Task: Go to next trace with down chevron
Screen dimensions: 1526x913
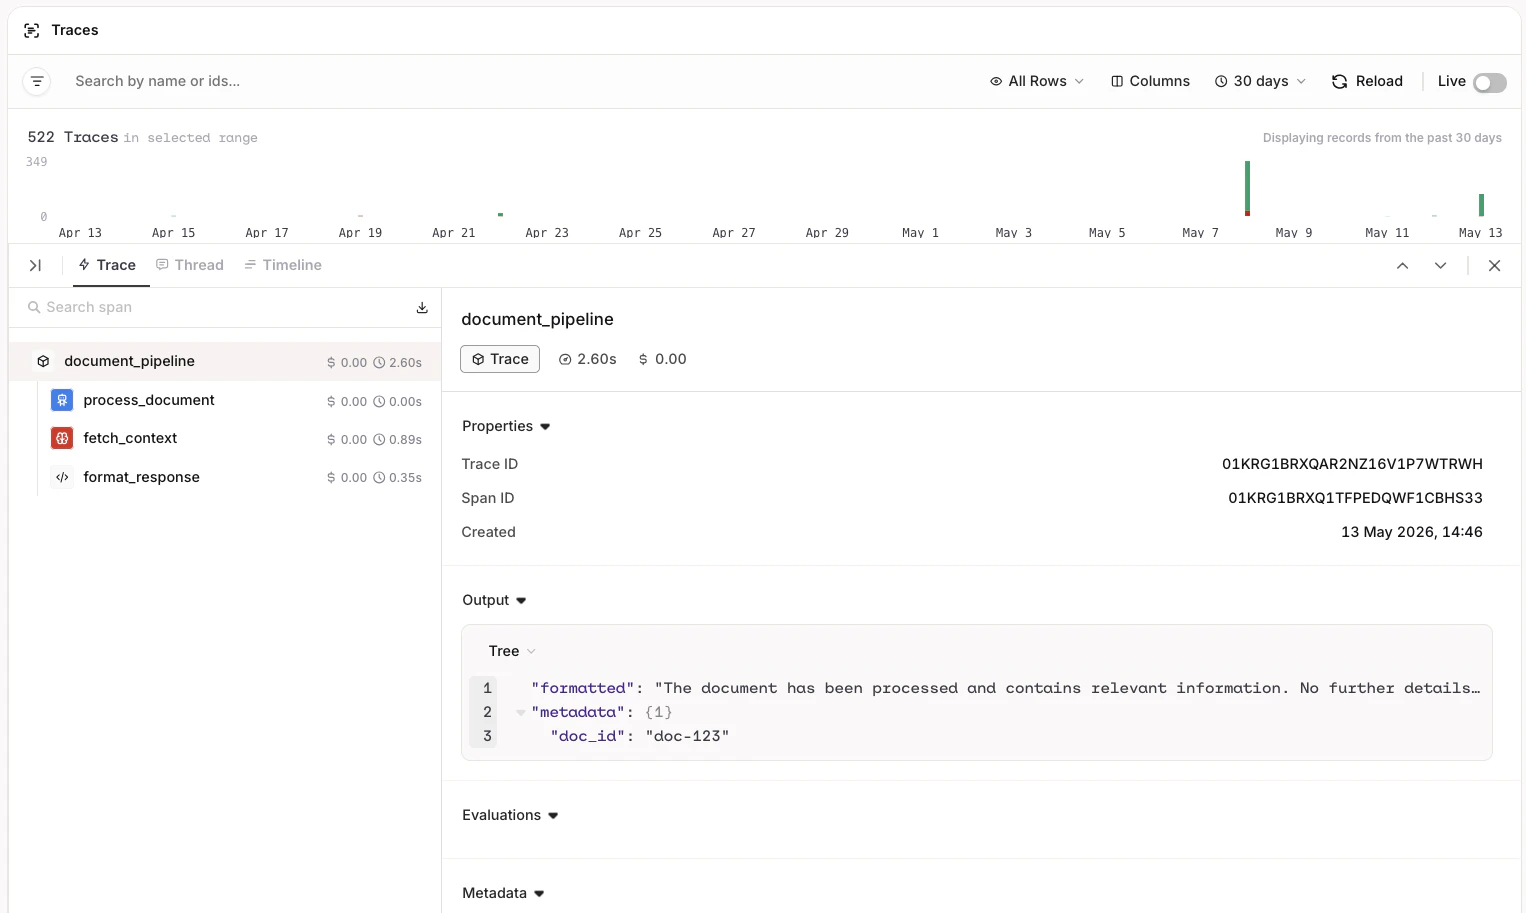Action: pos(1440,265)
